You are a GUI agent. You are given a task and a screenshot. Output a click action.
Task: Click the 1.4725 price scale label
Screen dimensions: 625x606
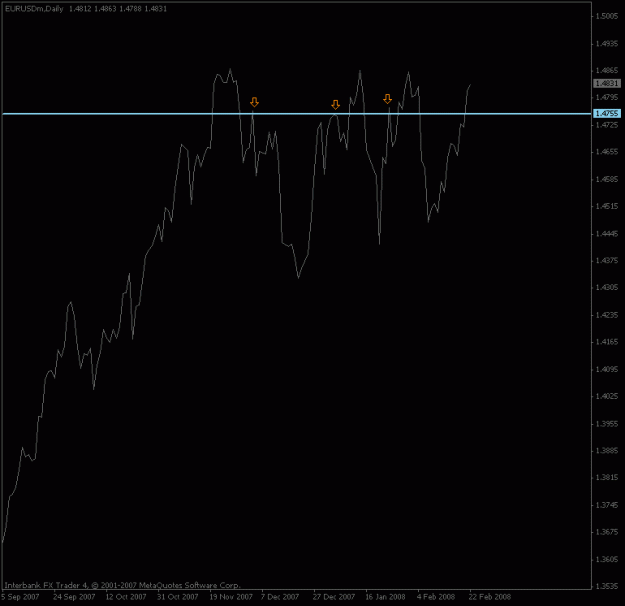pyautogui.click(x=607, y=125)
